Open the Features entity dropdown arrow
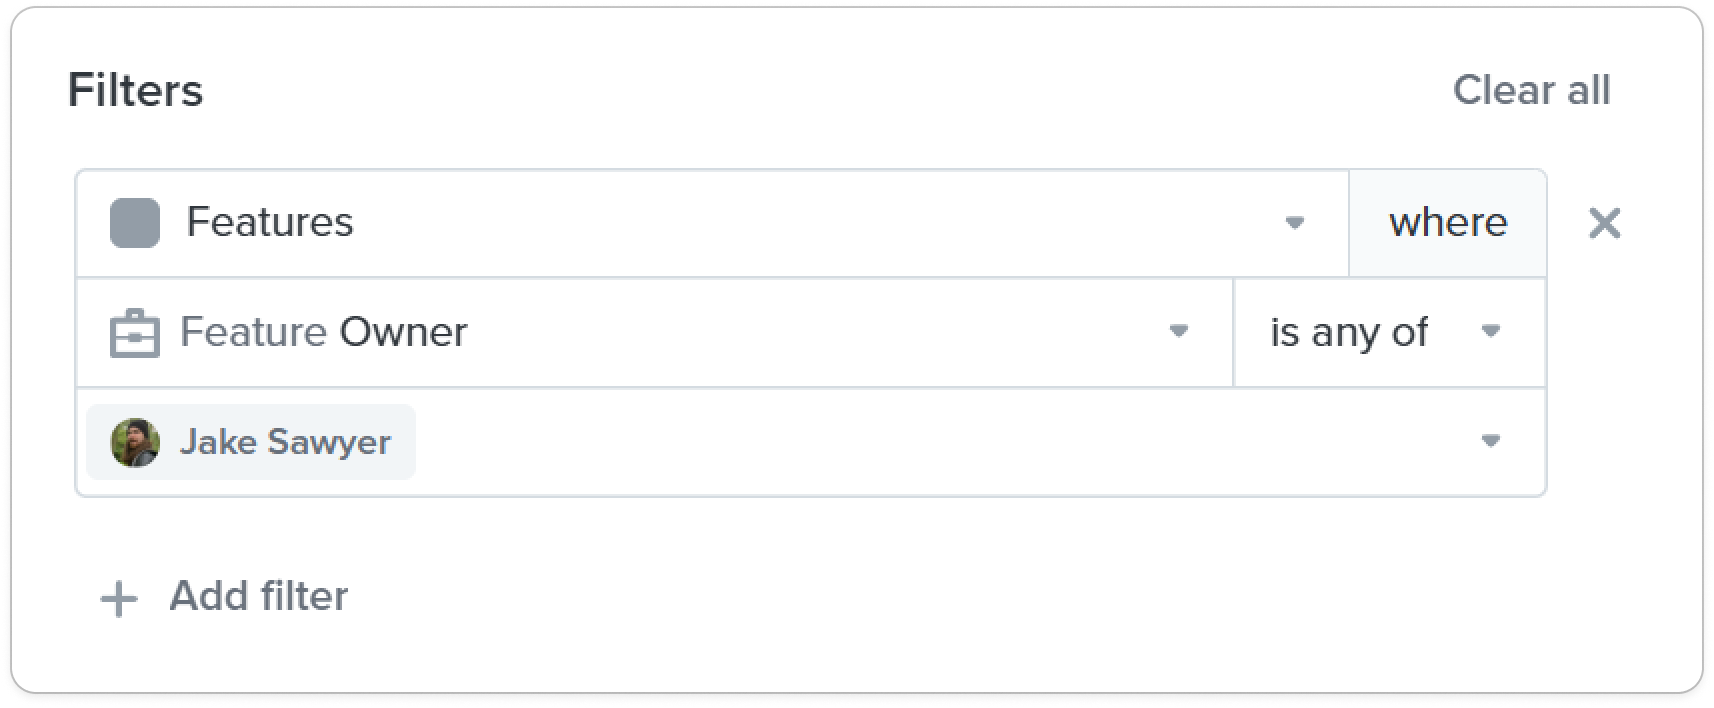1714x708 pixels. (x=1294, y=222)
